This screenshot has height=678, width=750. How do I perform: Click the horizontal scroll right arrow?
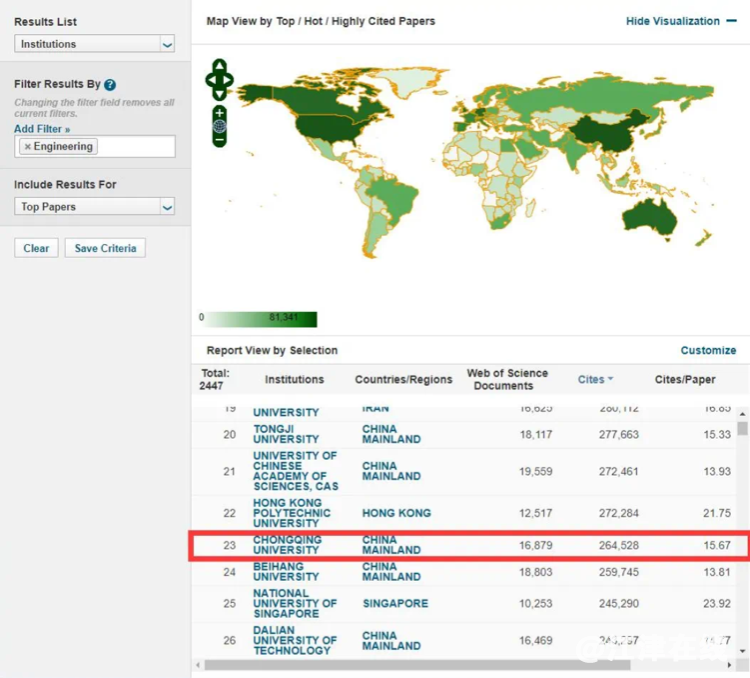point(729,665)
